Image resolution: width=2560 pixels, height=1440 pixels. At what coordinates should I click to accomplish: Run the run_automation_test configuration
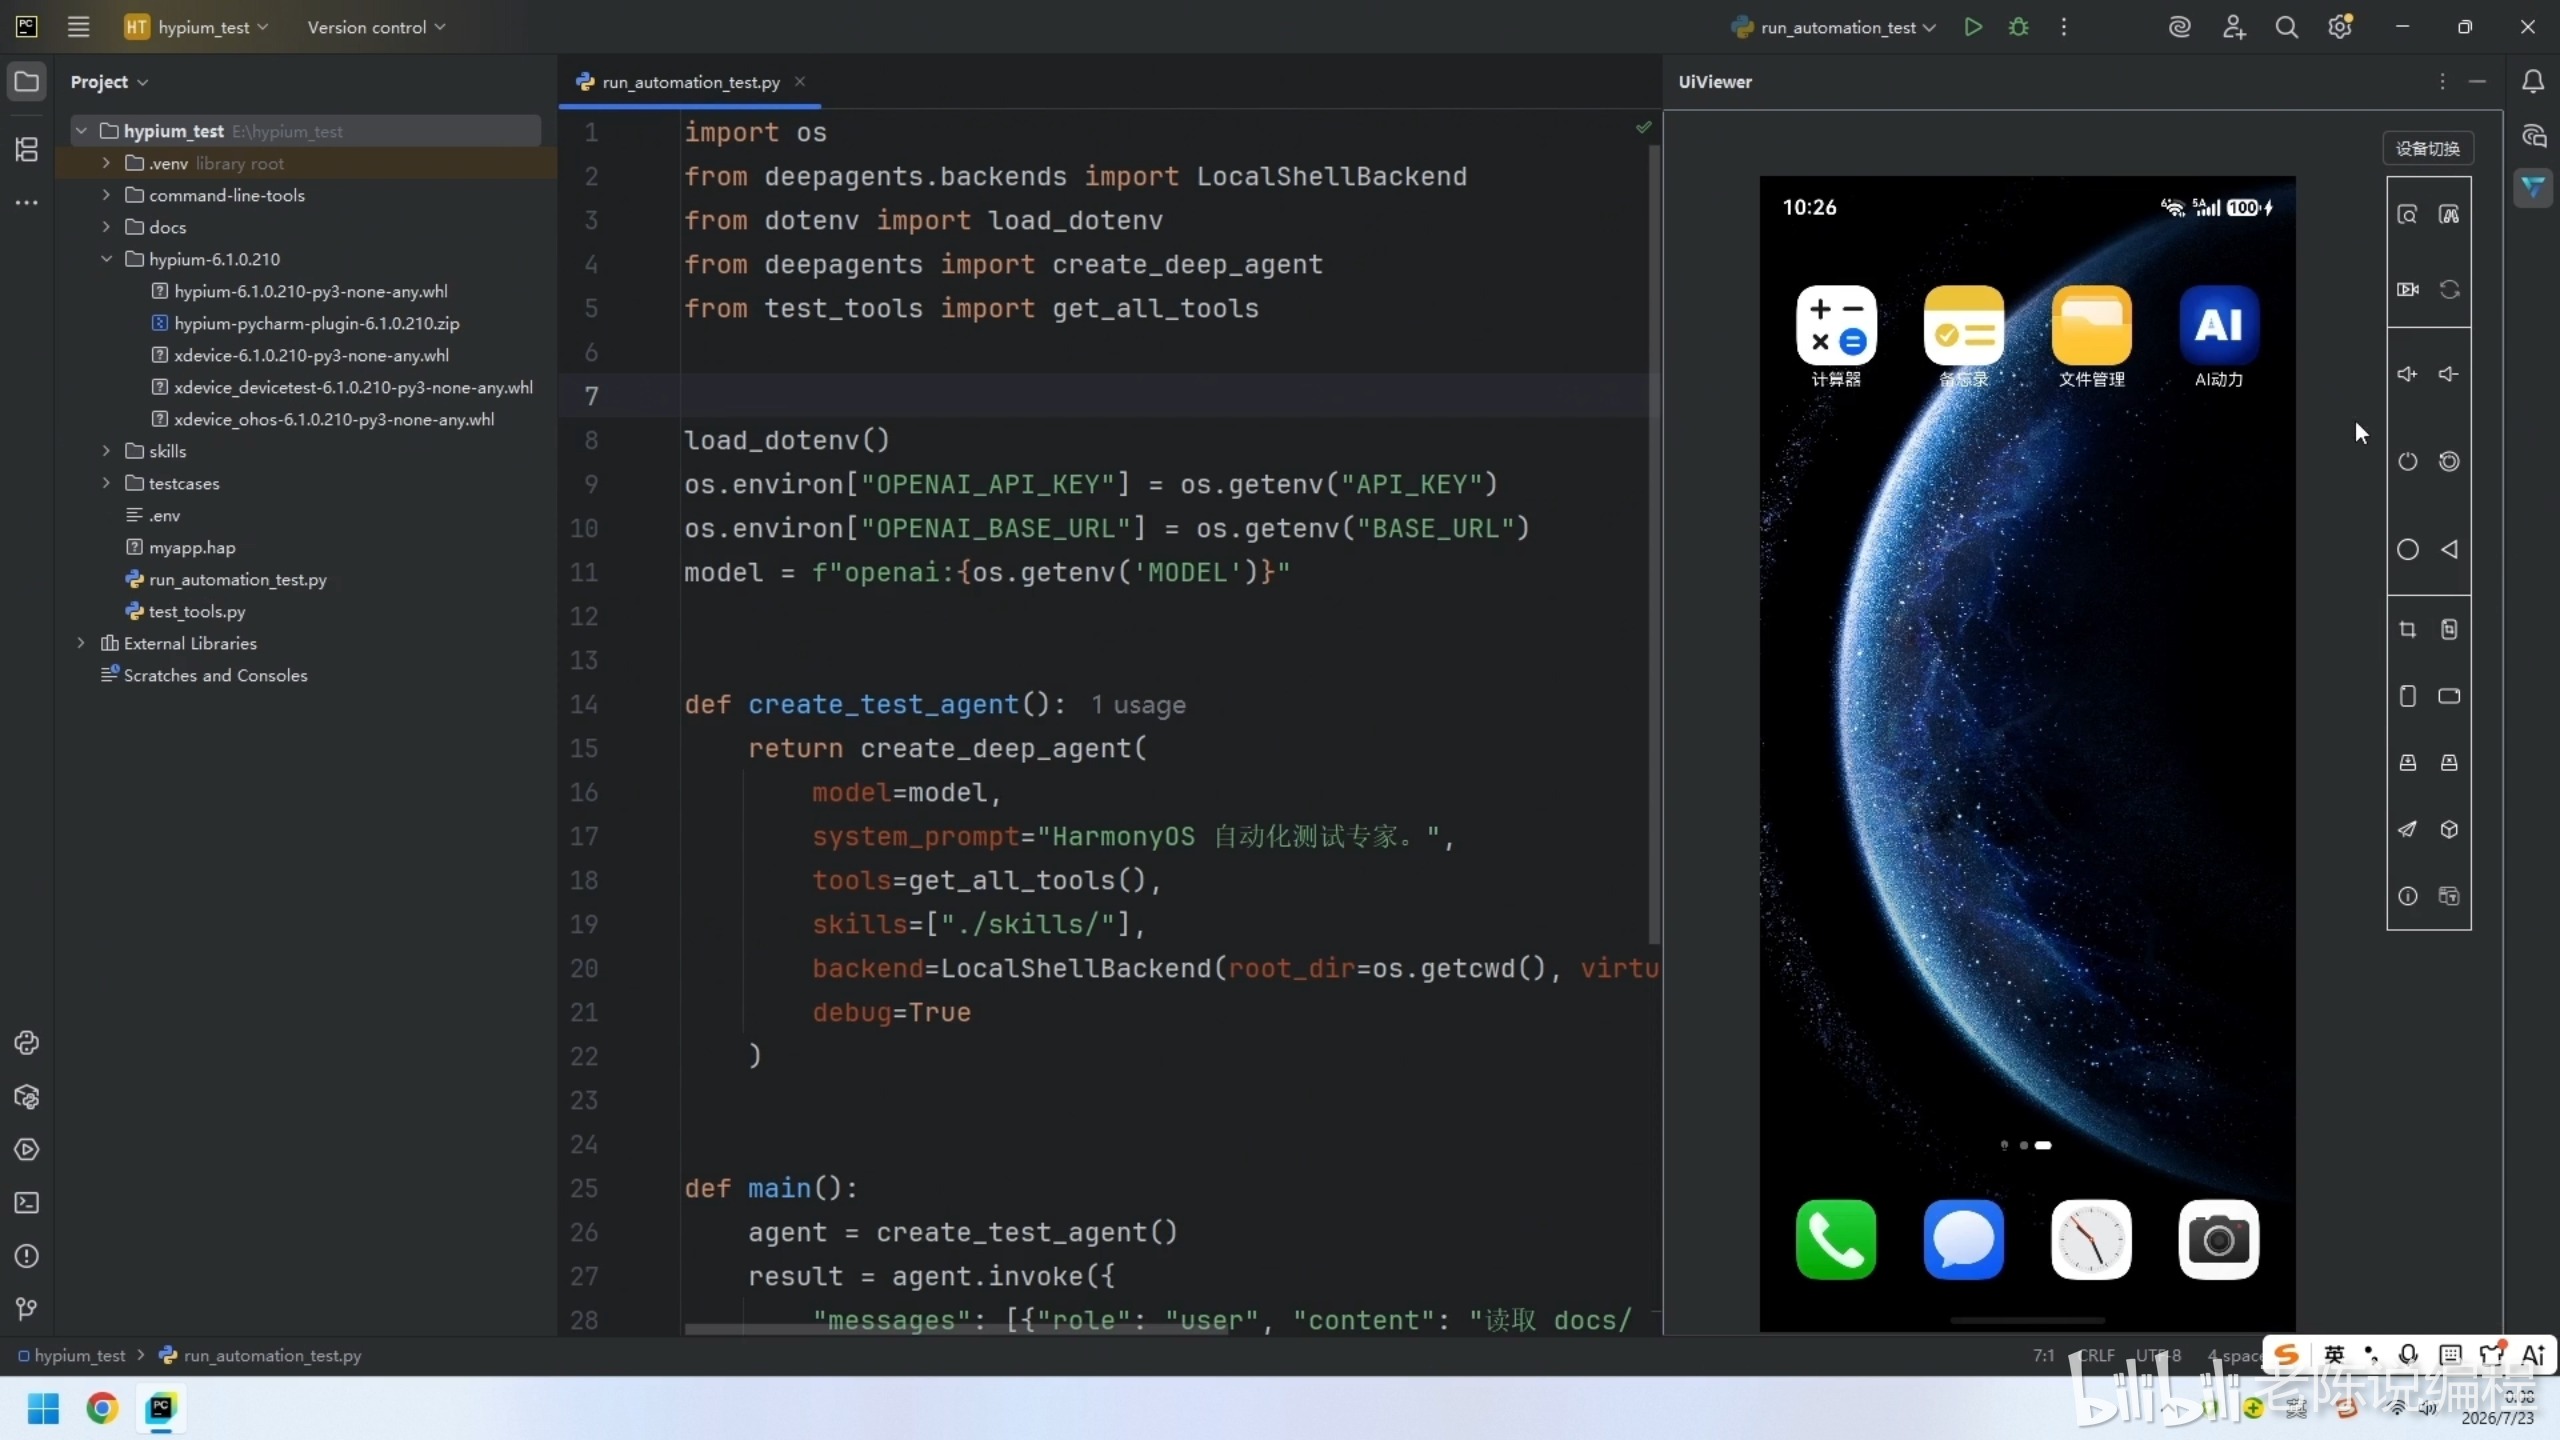coord(1973,27)
